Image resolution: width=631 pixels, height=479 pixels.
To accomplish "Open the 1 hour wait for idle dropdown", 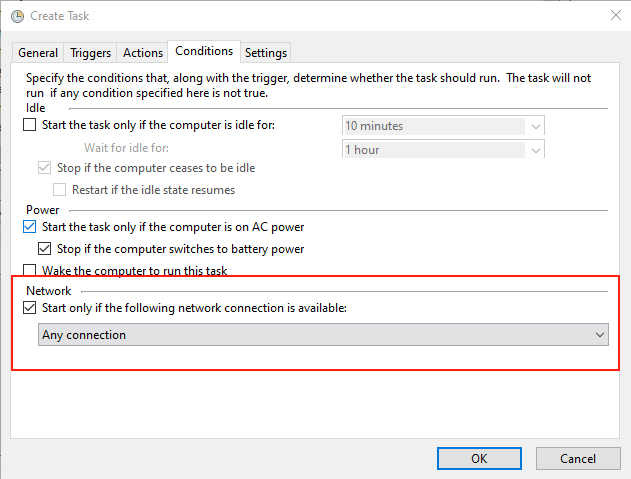I will [536, 150].
